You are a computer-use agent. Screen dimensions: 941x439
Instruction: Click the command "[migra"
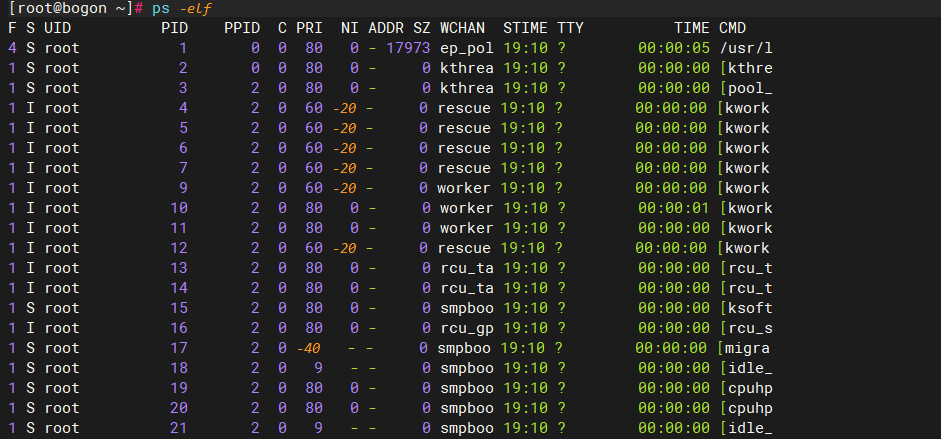tap(743, 348)
